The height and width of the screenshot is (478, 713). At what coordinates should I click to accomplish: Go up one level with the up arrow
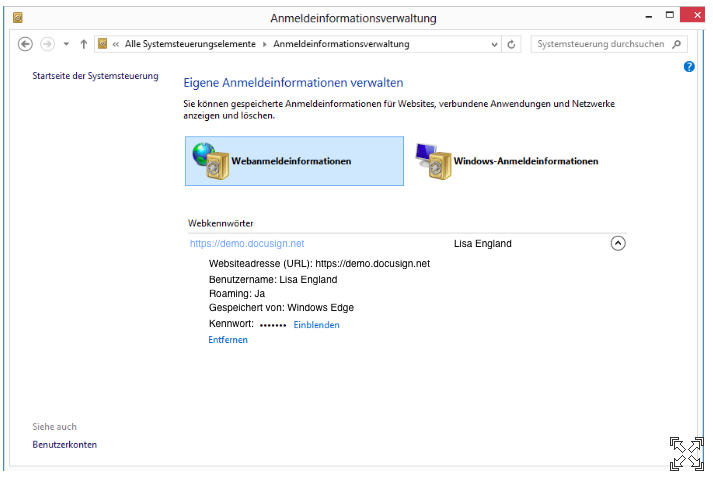[x=84, y=44]
